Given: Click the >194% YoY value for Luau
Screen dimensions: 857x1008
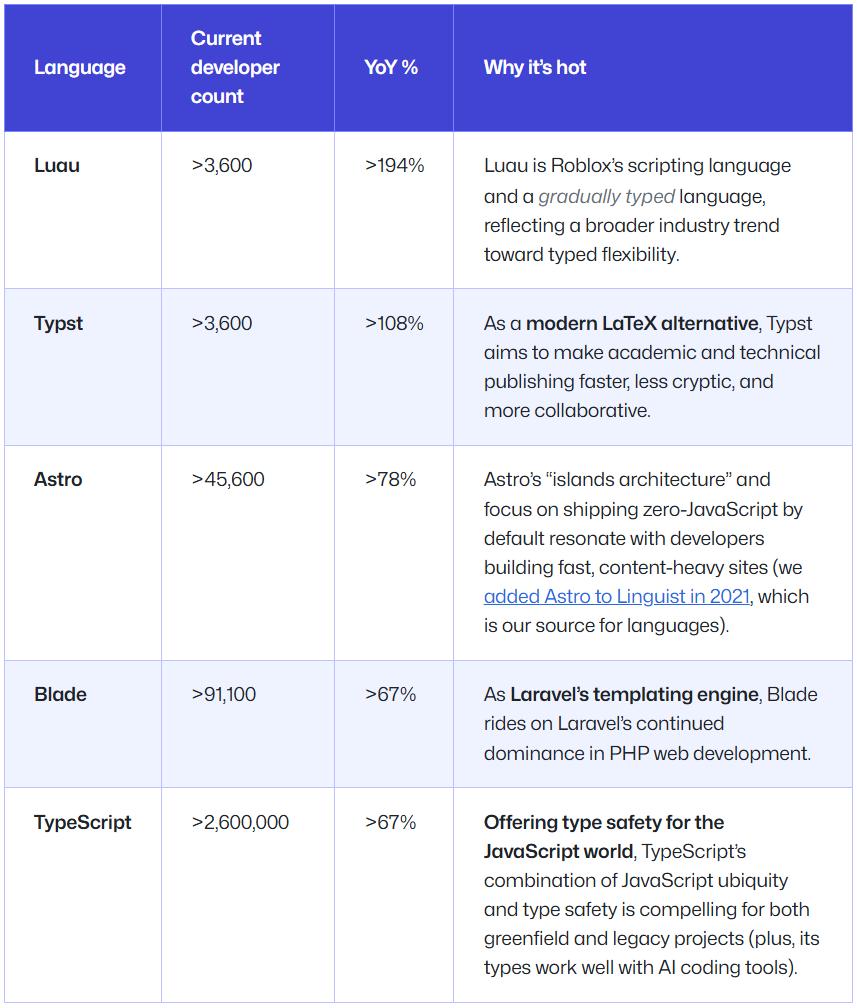Looking at the screenshot, I should [x=394, y=166].
